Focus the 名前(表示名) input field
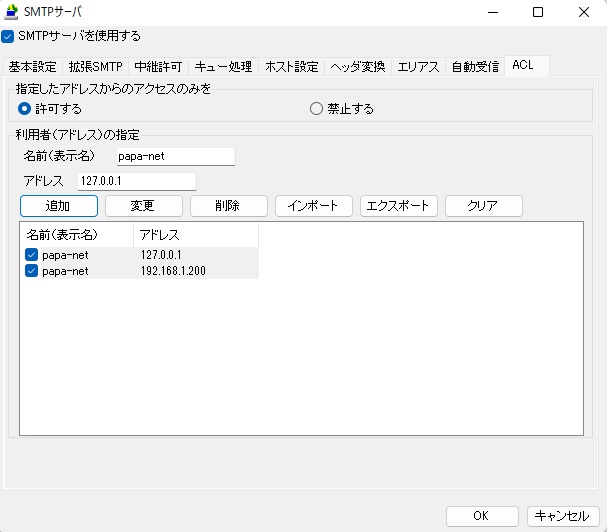 click(176, 156)
